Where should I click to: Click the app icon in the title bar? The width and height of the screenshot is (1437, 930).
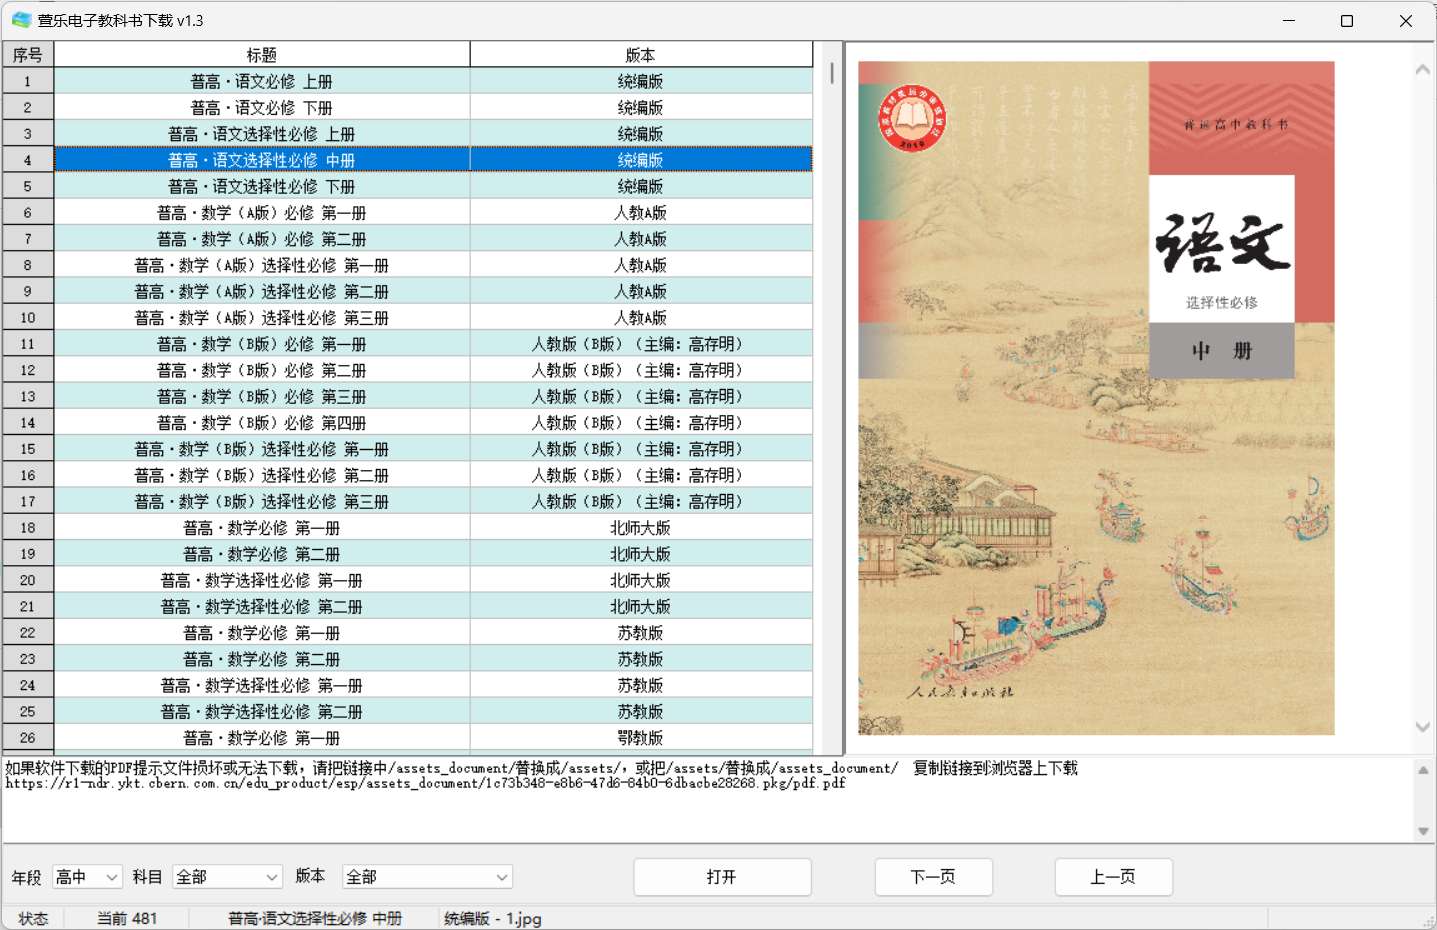point(21,20)
